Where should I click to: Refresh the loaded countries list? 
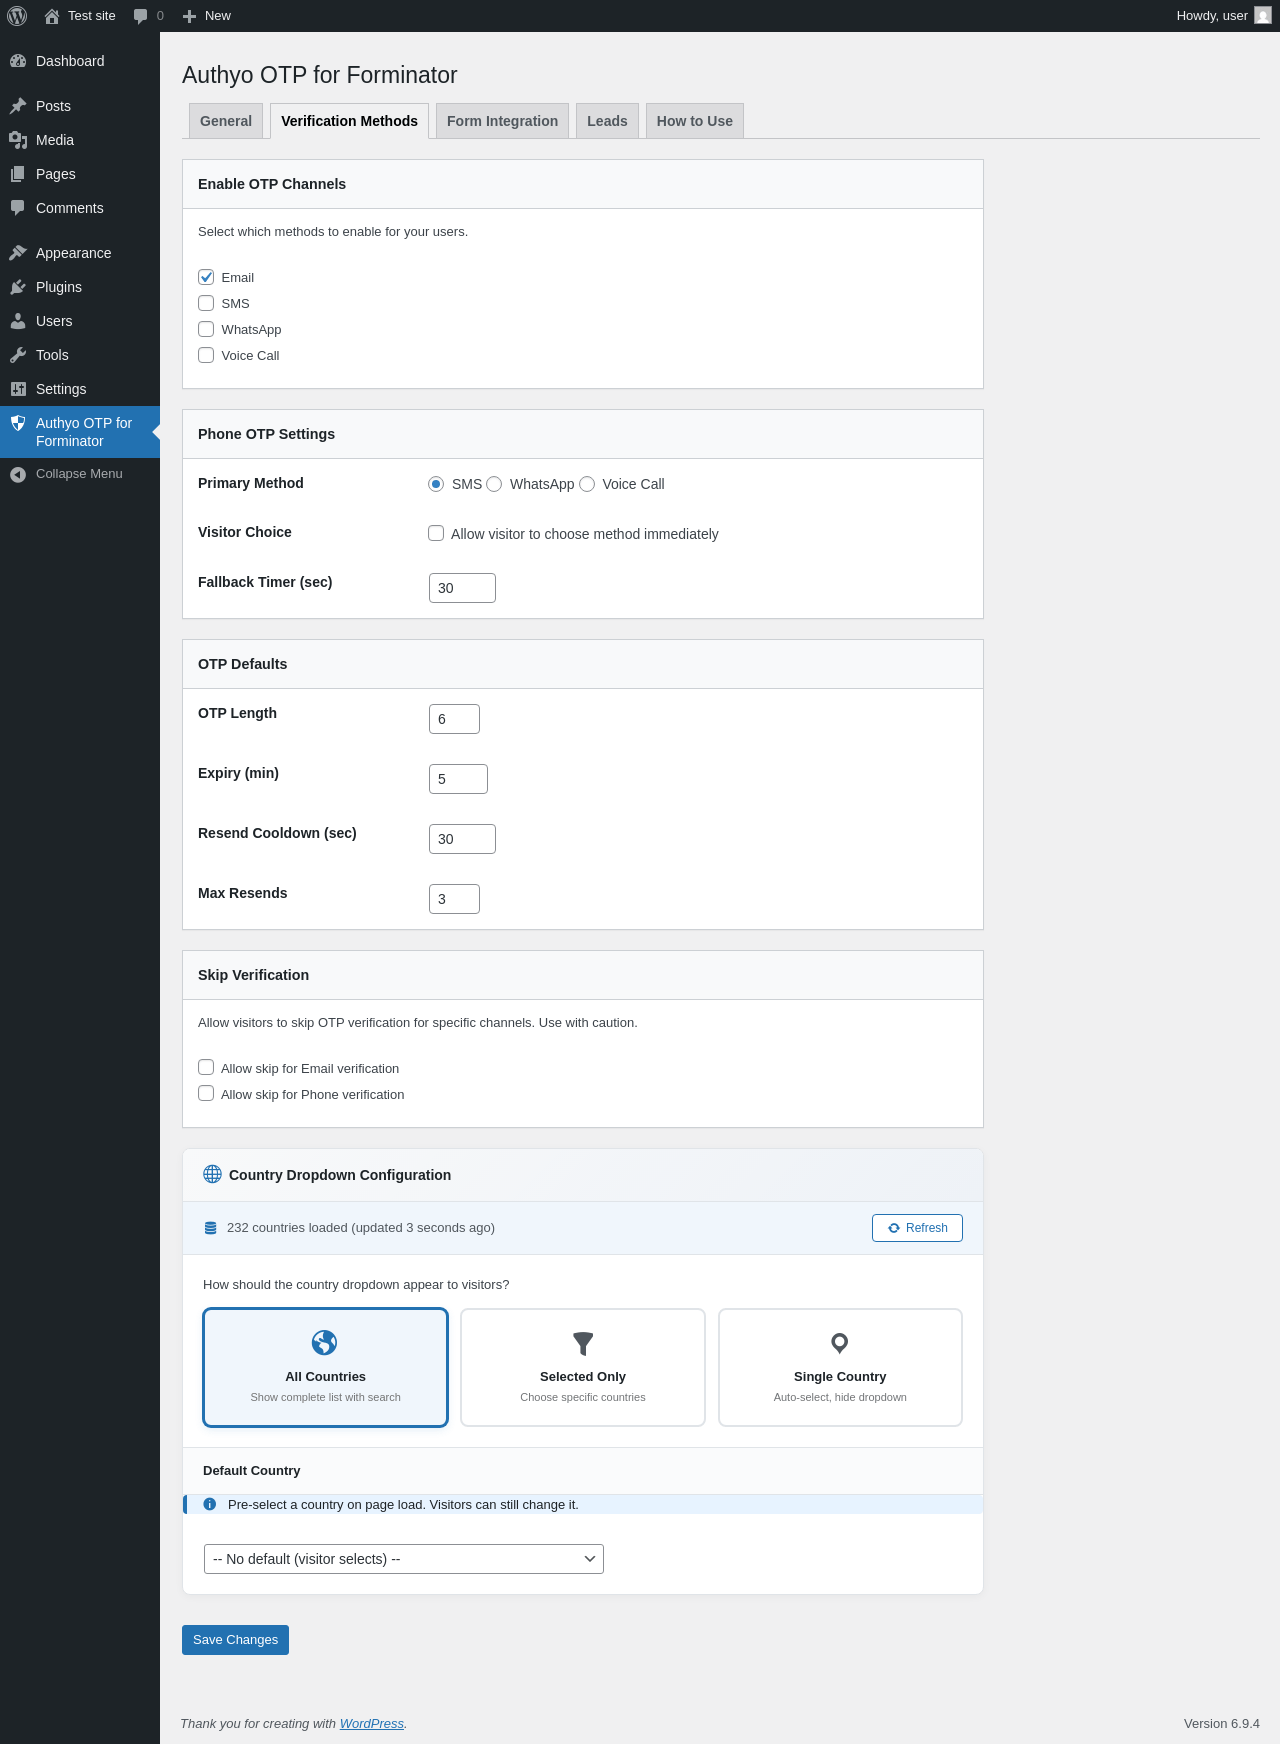tap(917, 1228)
